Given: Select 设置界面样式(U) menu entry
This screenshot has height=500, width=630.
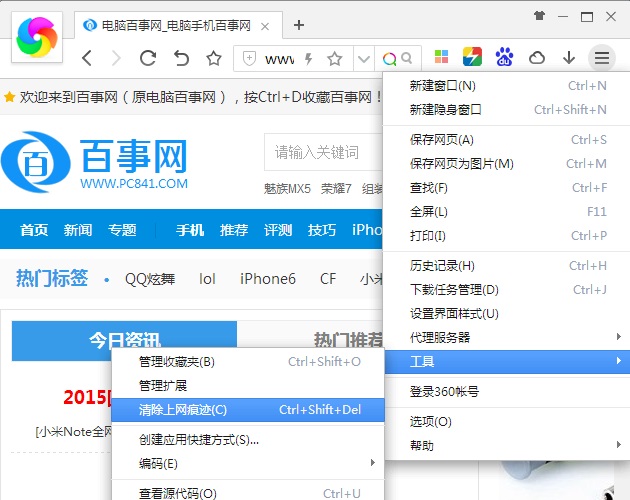Looking at the screenshot, I should (506, 314).
